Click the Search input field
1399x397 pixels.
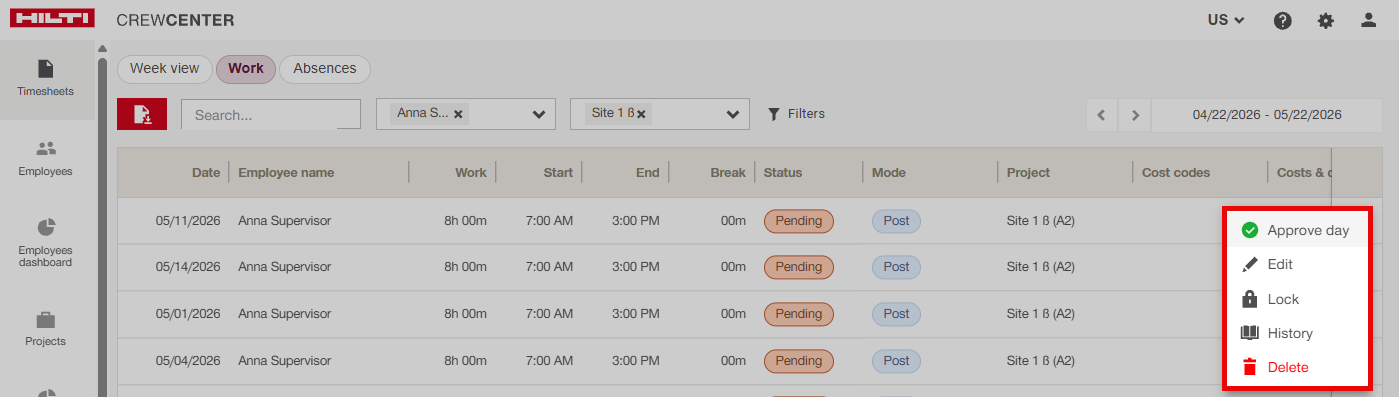click(x=271, y=114)
